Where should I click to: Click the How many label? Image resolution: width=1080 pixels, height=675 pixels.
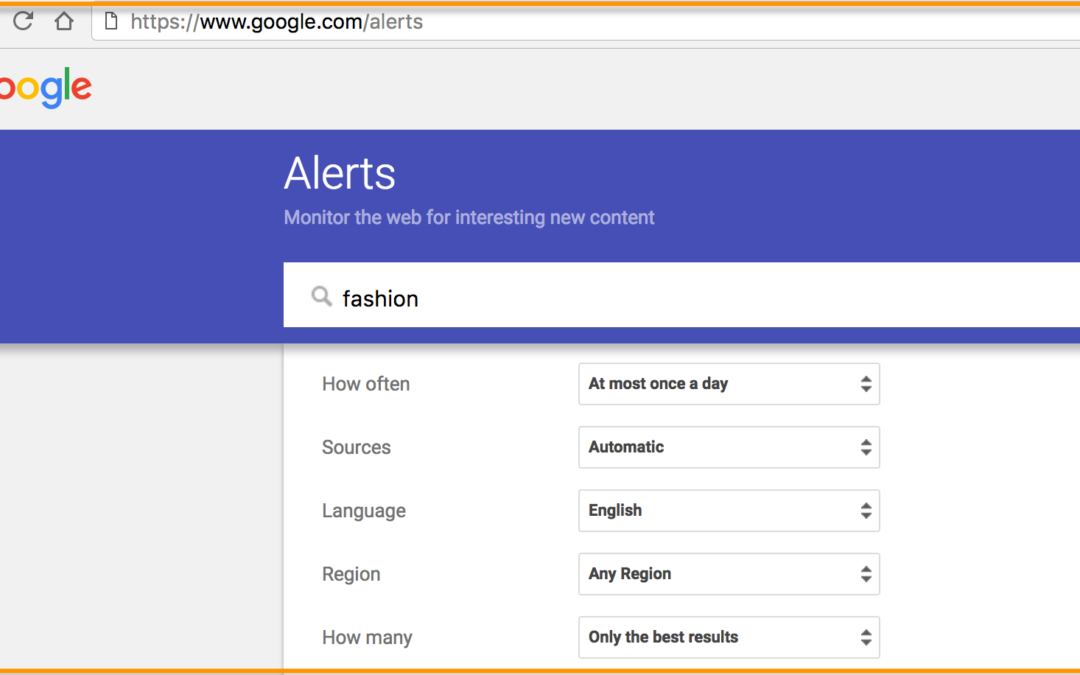click(367, 638)
